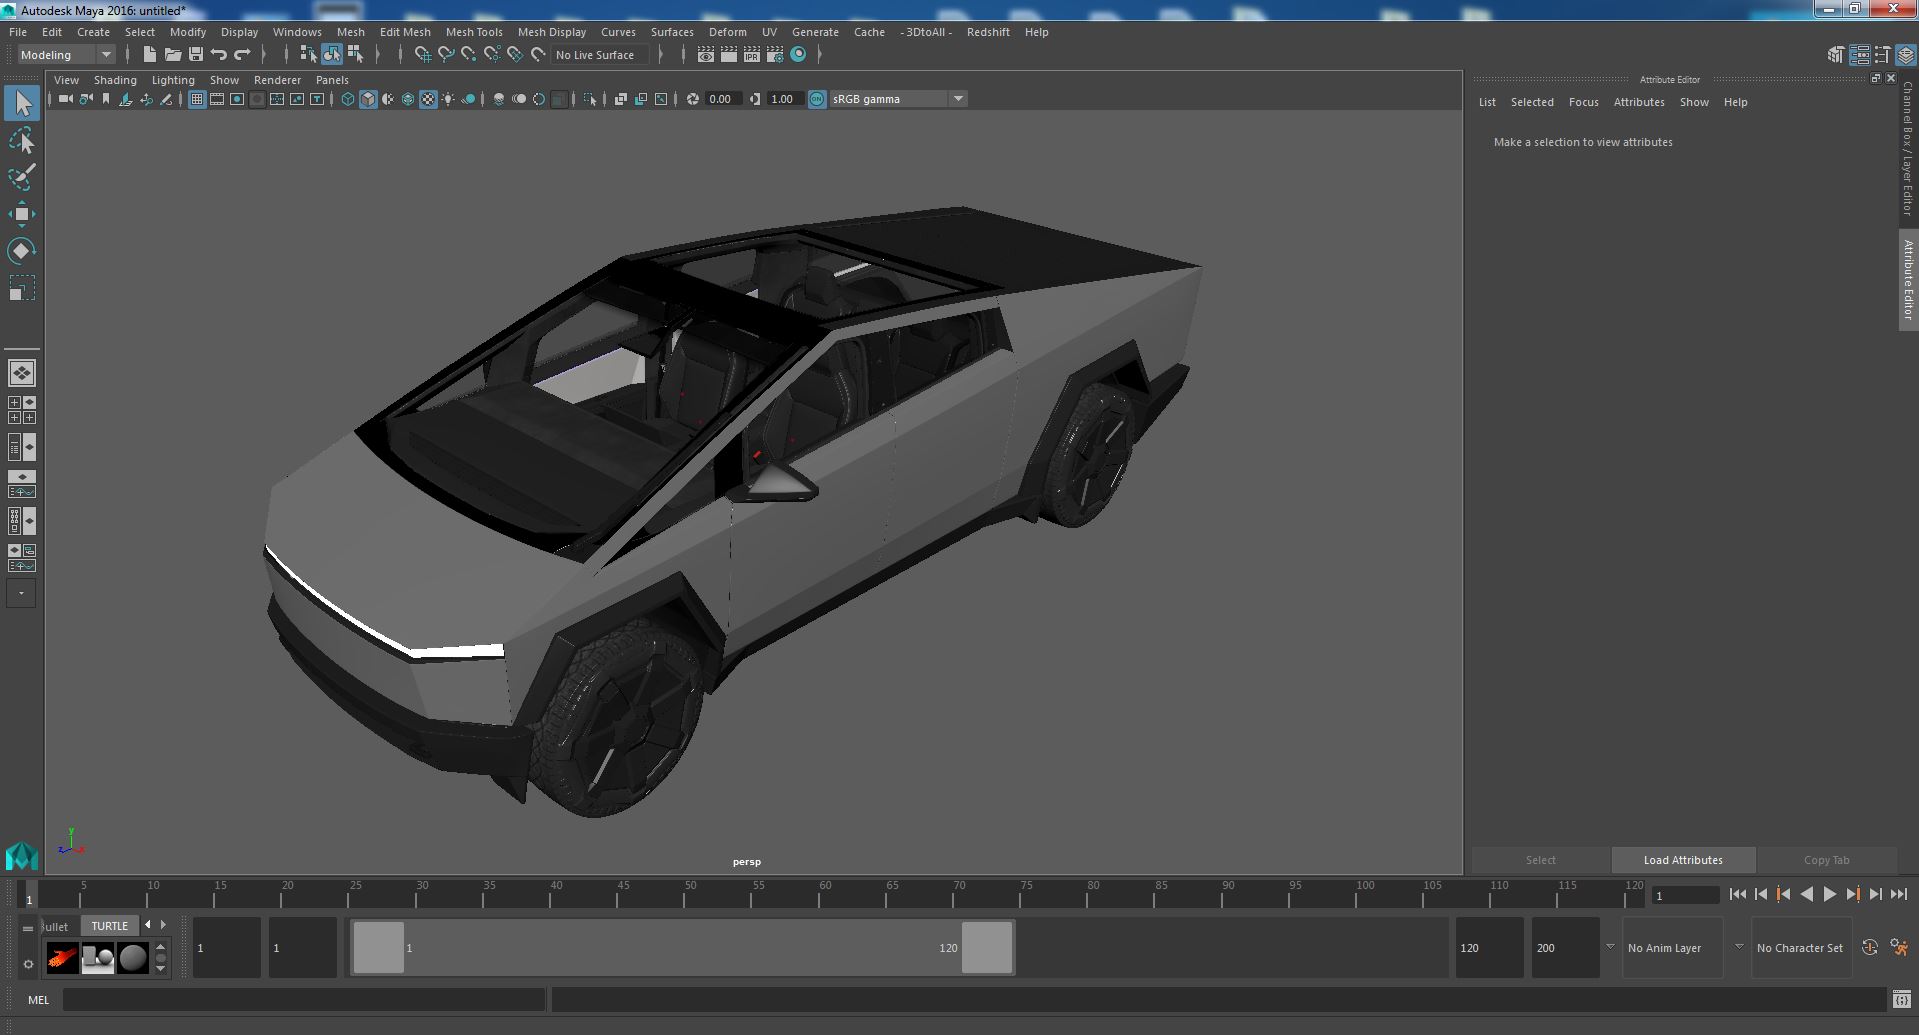Toggle Smooth Shade All cube

pyautogui.click(x=368, y=99)
